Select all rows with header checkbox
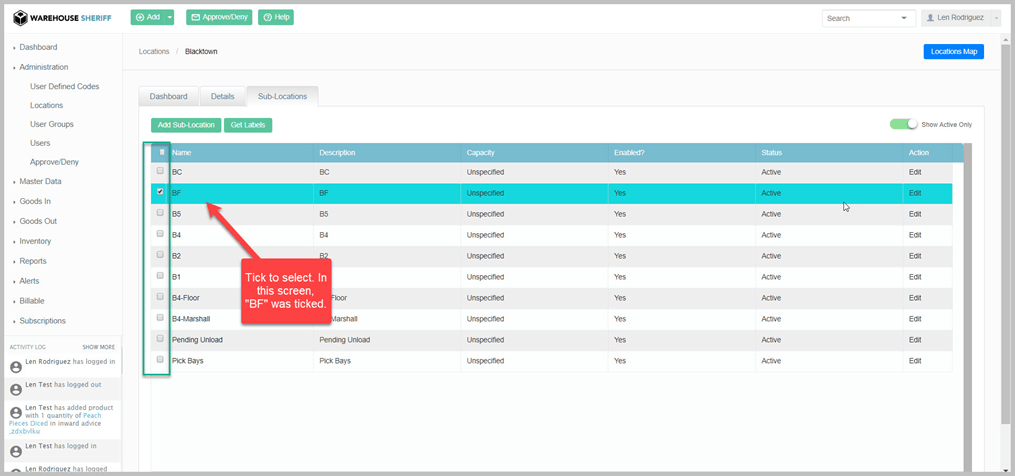 point(161,152)
